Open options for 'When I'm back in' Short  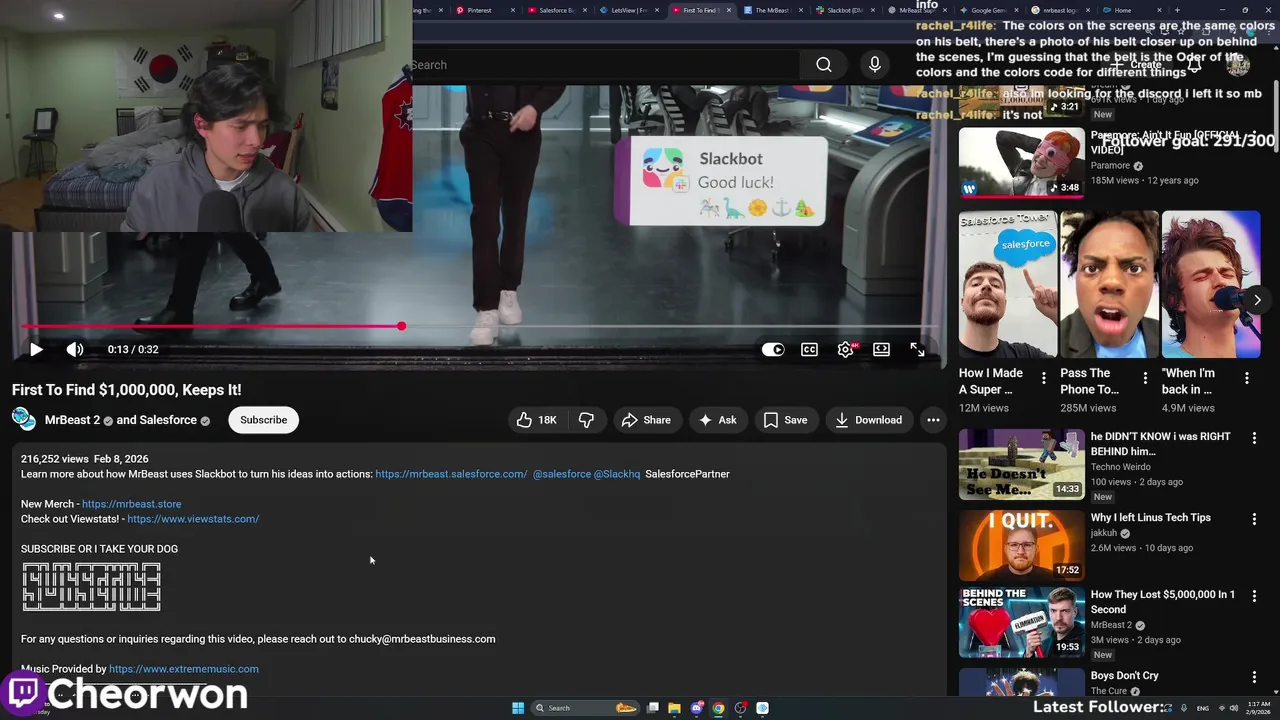pos(1247,378)
